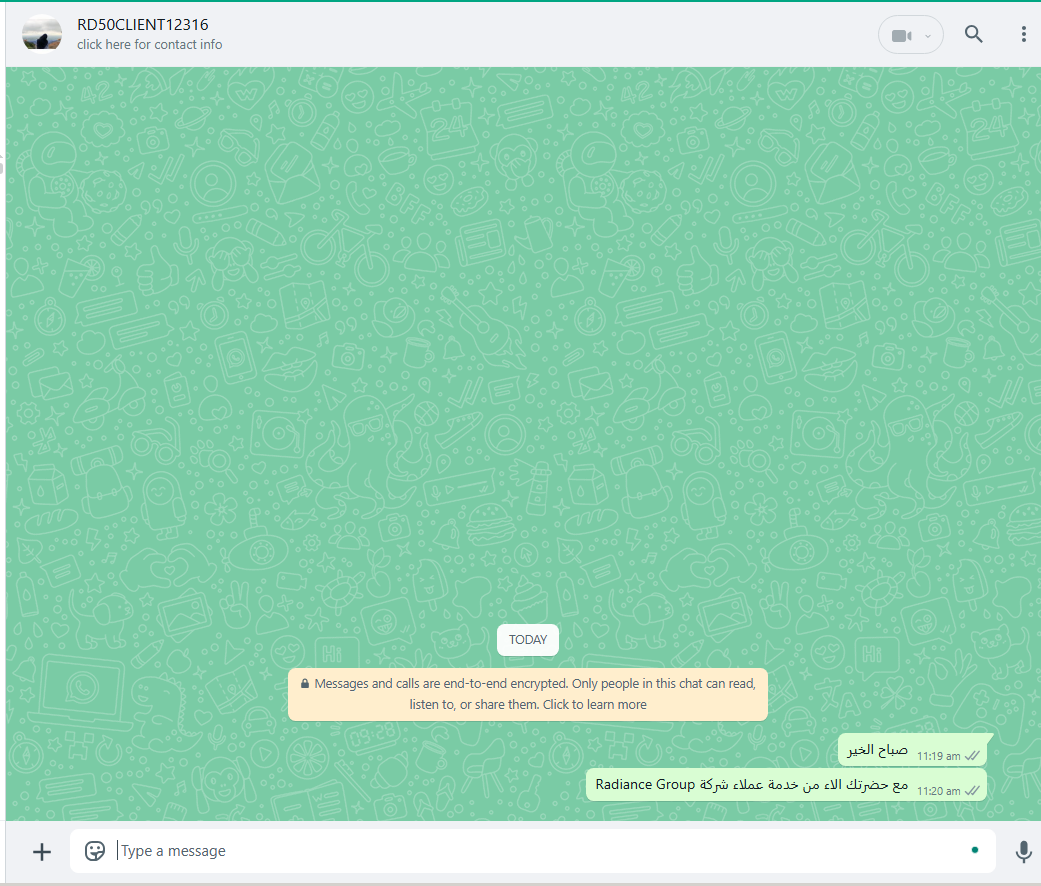
Task: Click the 11:19 am message timestamp
Action: click(x=938, y=756)
